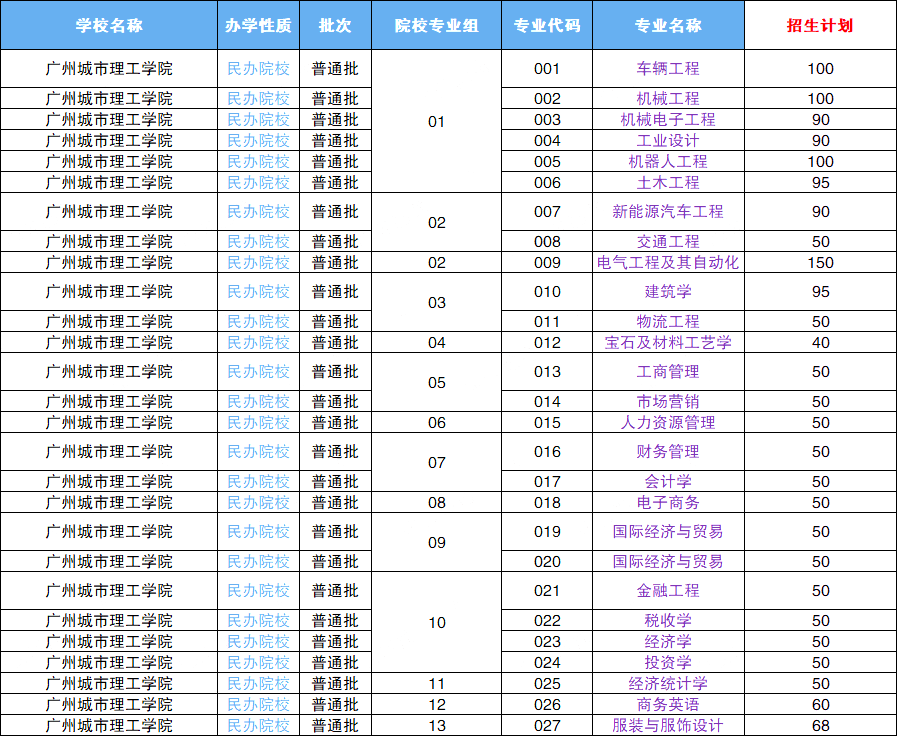
Task: Select major name 电子商务
Action: point(668,503)
